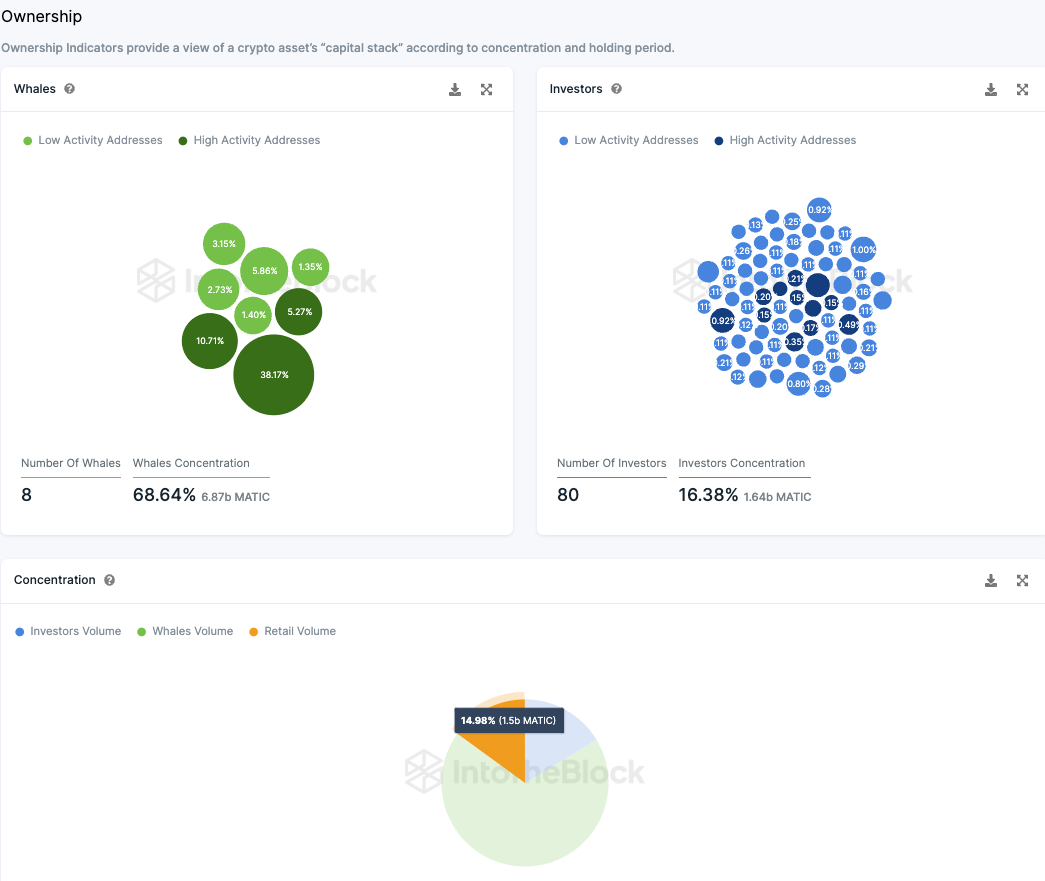
Task: Select the 10.71% whale bubble
Action: pos(210,341)
